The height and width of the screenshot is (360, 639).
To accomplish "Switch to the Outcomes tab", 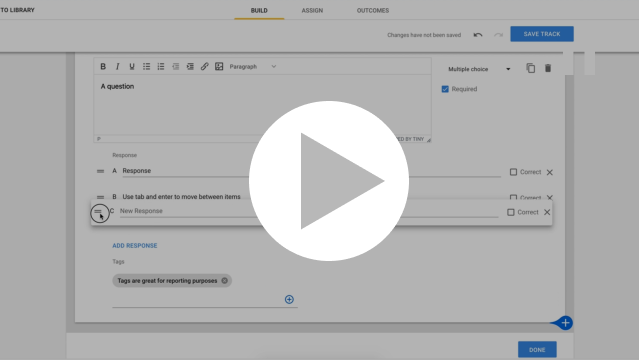I will coord(373,11).
